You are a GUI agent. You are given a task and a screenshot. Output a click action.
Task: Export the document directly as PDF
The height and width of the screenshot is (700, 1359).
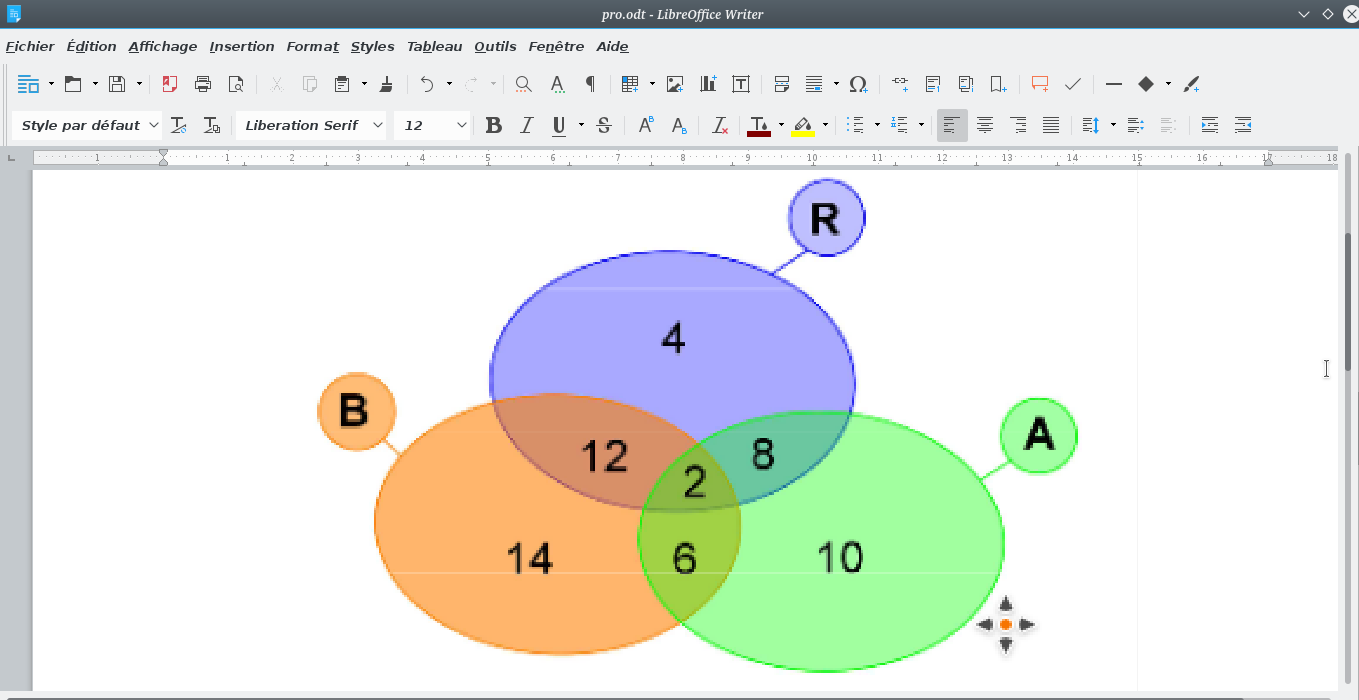(x=170, y=84)
